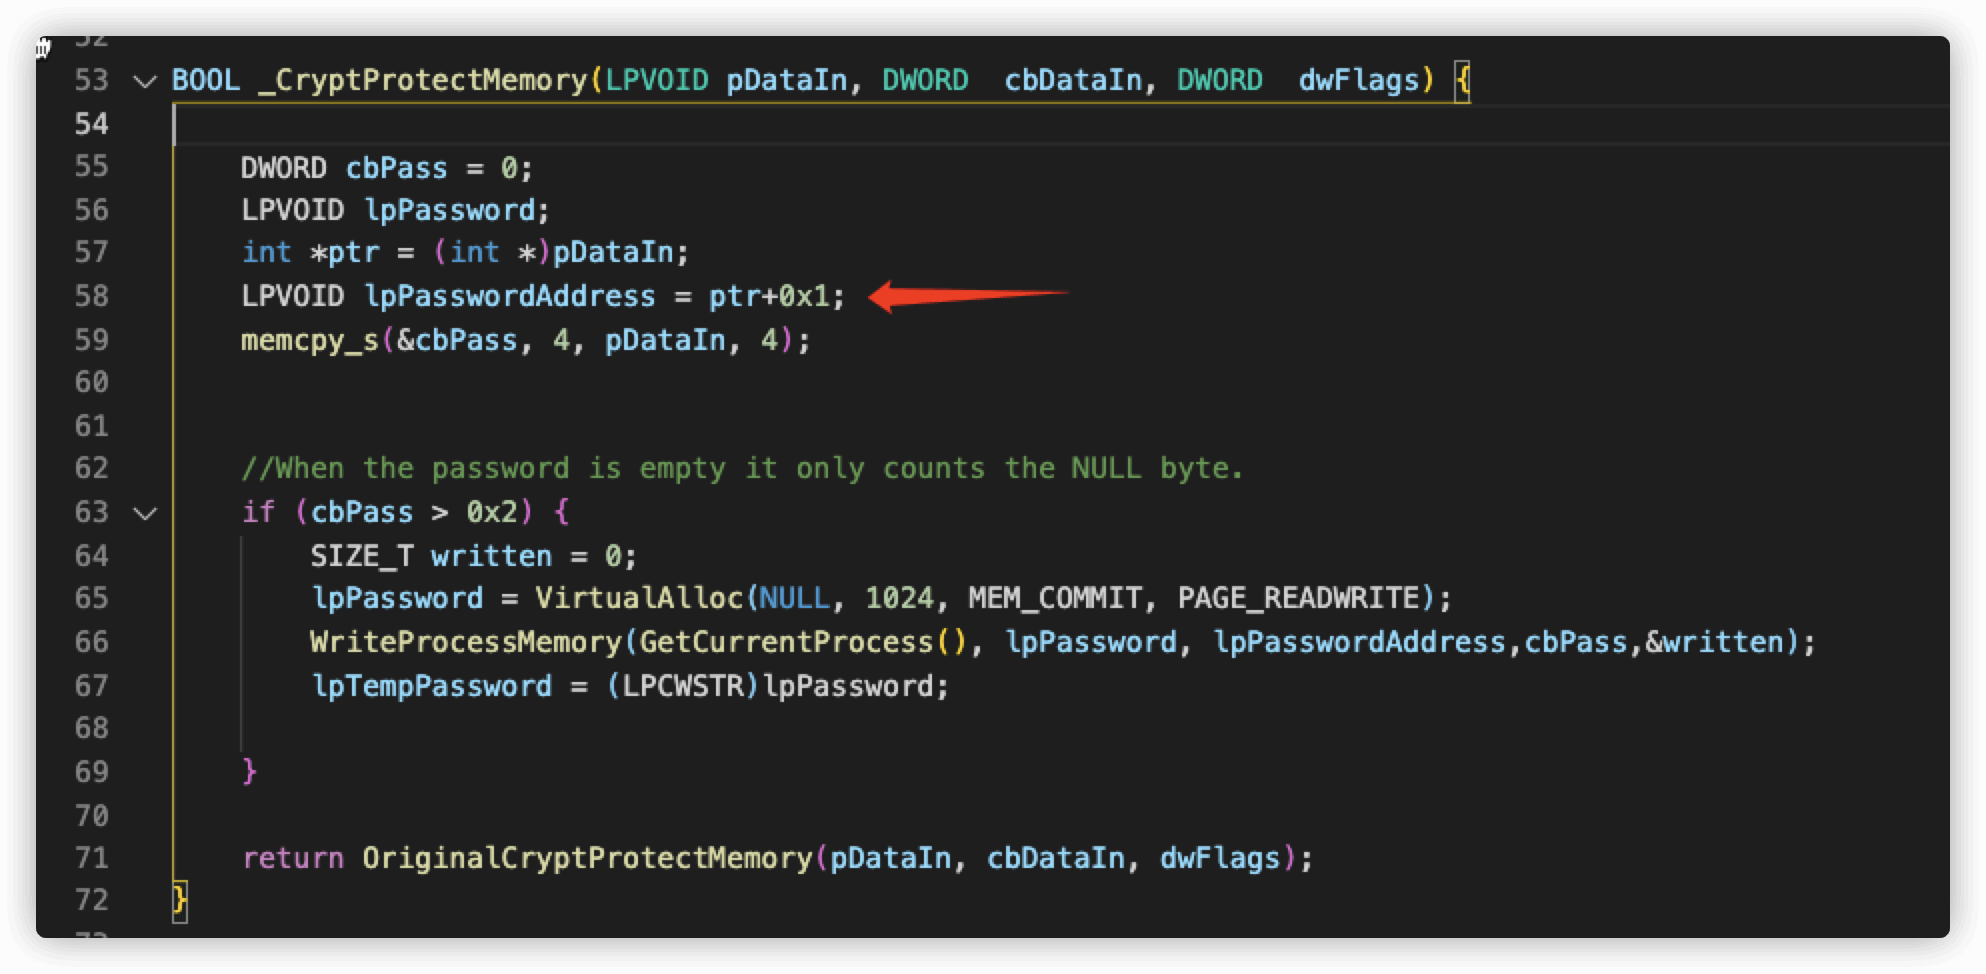Click the dwFlags parameter in the function signature
This screenshot has width=1986, height=974.
pos(1358,80)
